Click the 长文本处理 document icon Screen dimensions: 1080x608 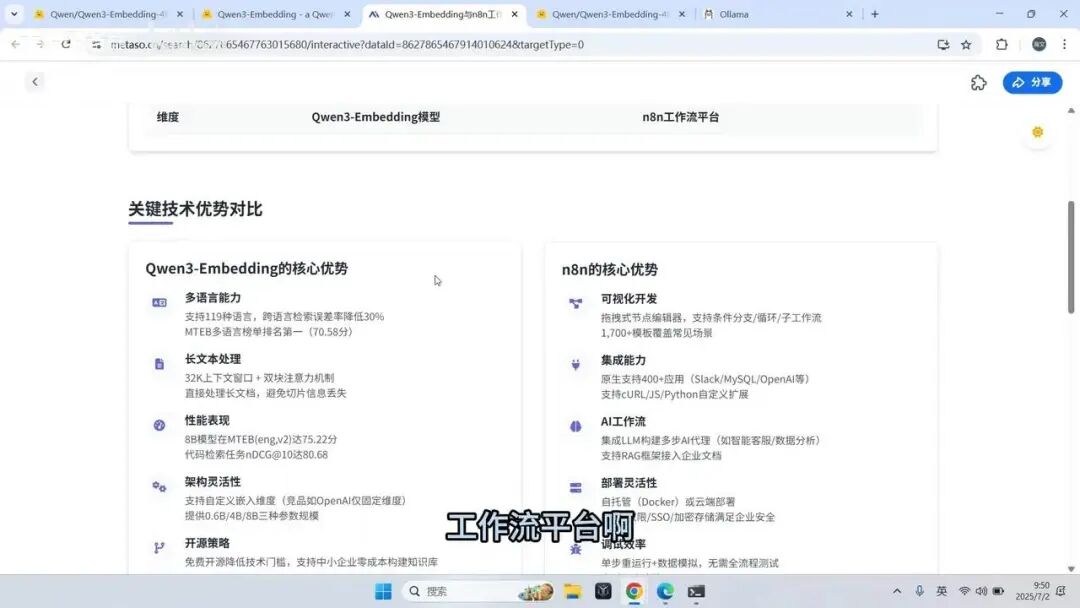click(x=159, y=364)
